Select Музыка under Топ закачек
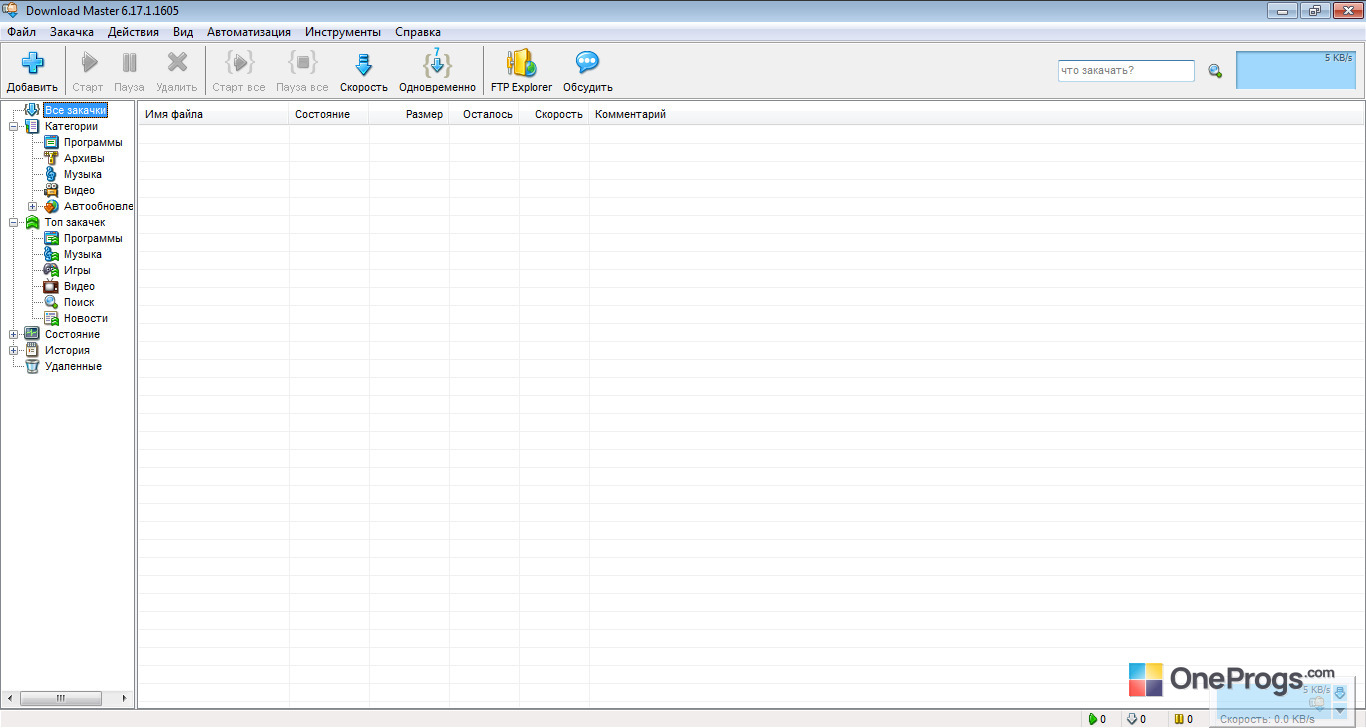The width and height of the screenshot is (1366, 728). click(x=83, y=254)
